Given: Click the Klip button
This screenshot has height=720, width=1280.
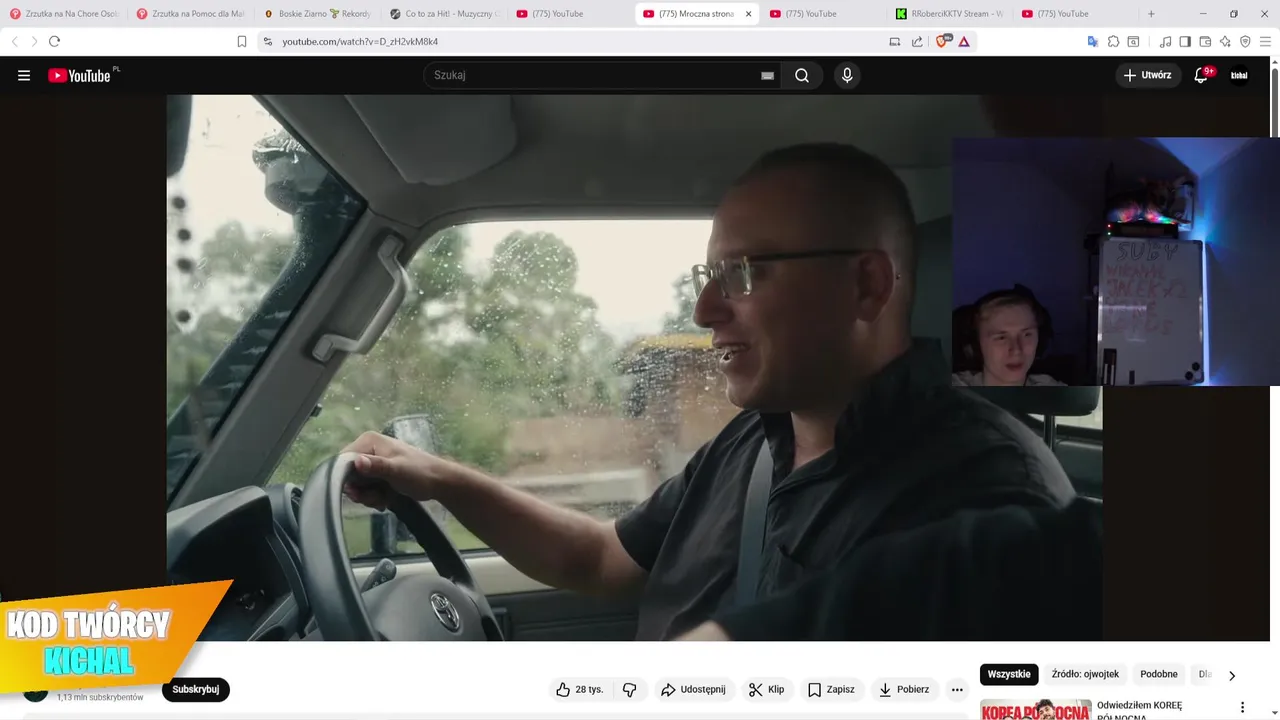Looking at the screenshot, I should (767, 689).
